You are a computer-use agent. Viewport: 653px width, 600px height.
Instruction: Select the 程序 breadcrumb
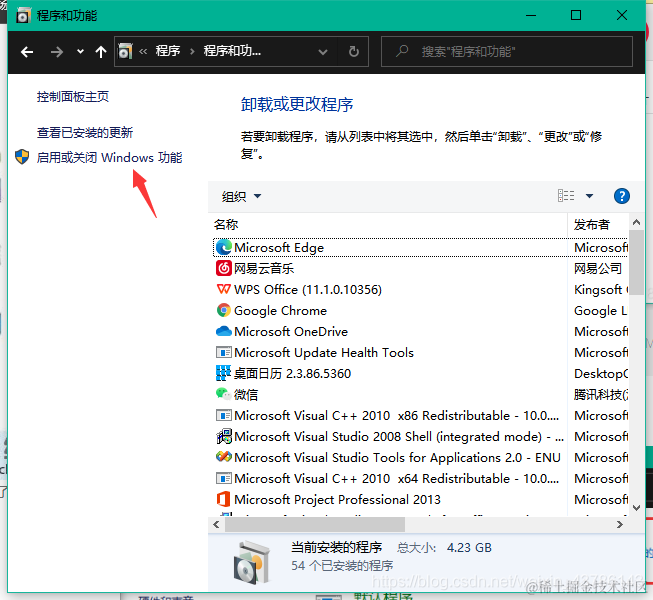[168, 51]
